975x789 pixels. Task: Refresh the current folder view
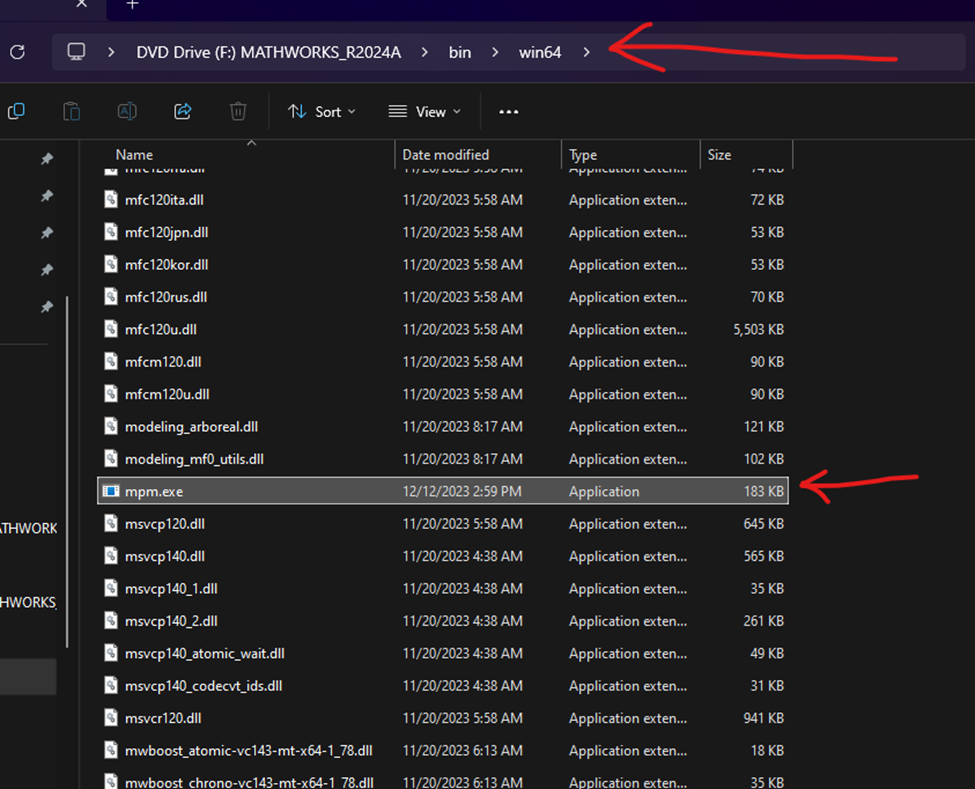pos(17,52)
